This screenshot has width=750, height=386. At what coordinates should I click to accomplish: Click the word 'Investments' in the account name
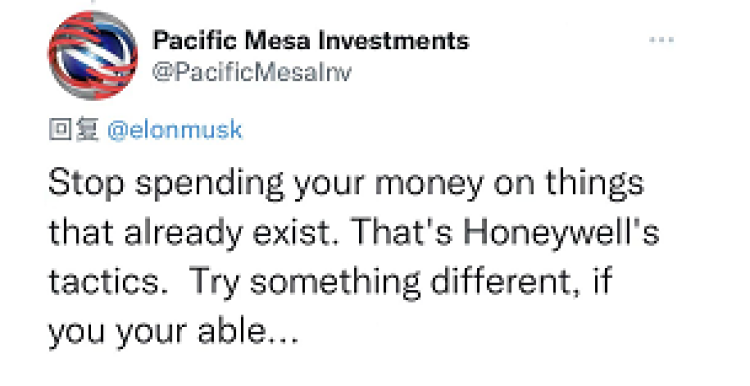pyautogui.click(x=394, y=41)
